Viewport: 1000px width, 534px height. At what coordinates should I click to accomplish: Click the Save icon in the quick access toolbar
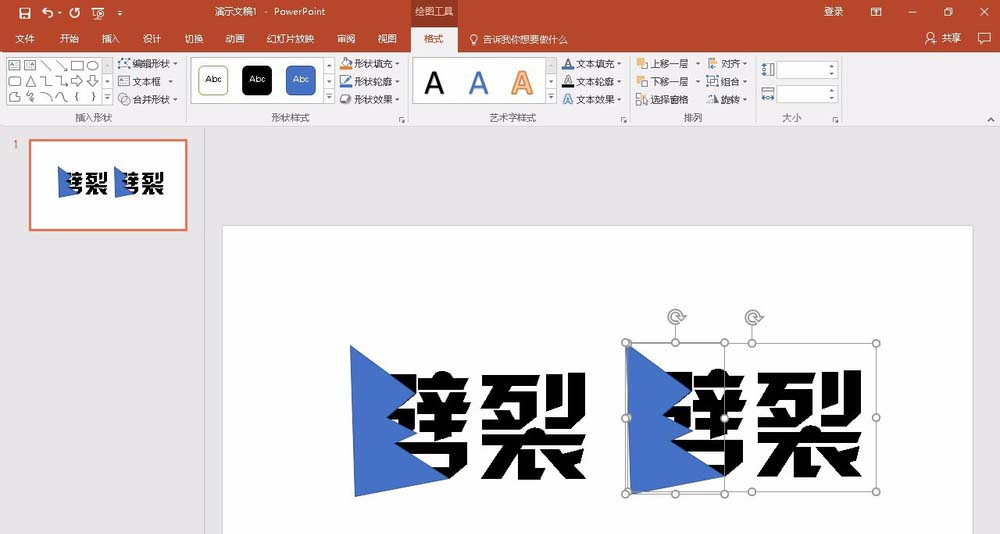click(25, 13)
